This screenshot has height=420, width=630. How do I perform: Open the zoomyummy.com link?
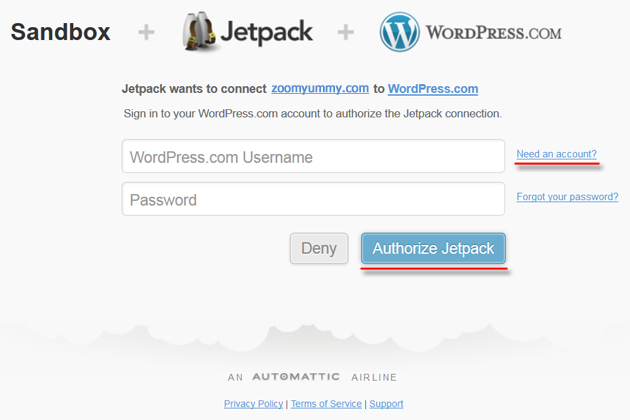[320, 88]
